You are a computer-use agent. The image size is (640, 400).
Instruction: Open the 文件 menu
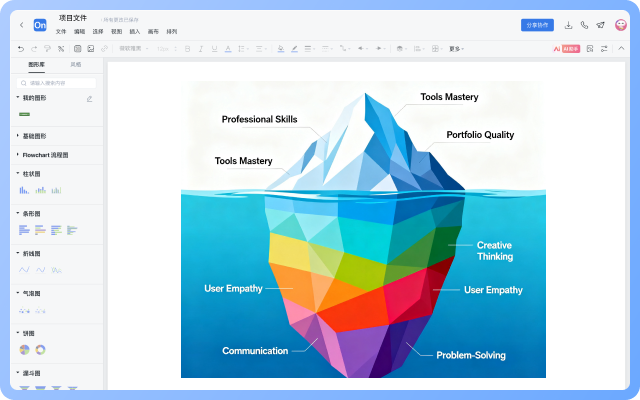[x=61, y=32]
